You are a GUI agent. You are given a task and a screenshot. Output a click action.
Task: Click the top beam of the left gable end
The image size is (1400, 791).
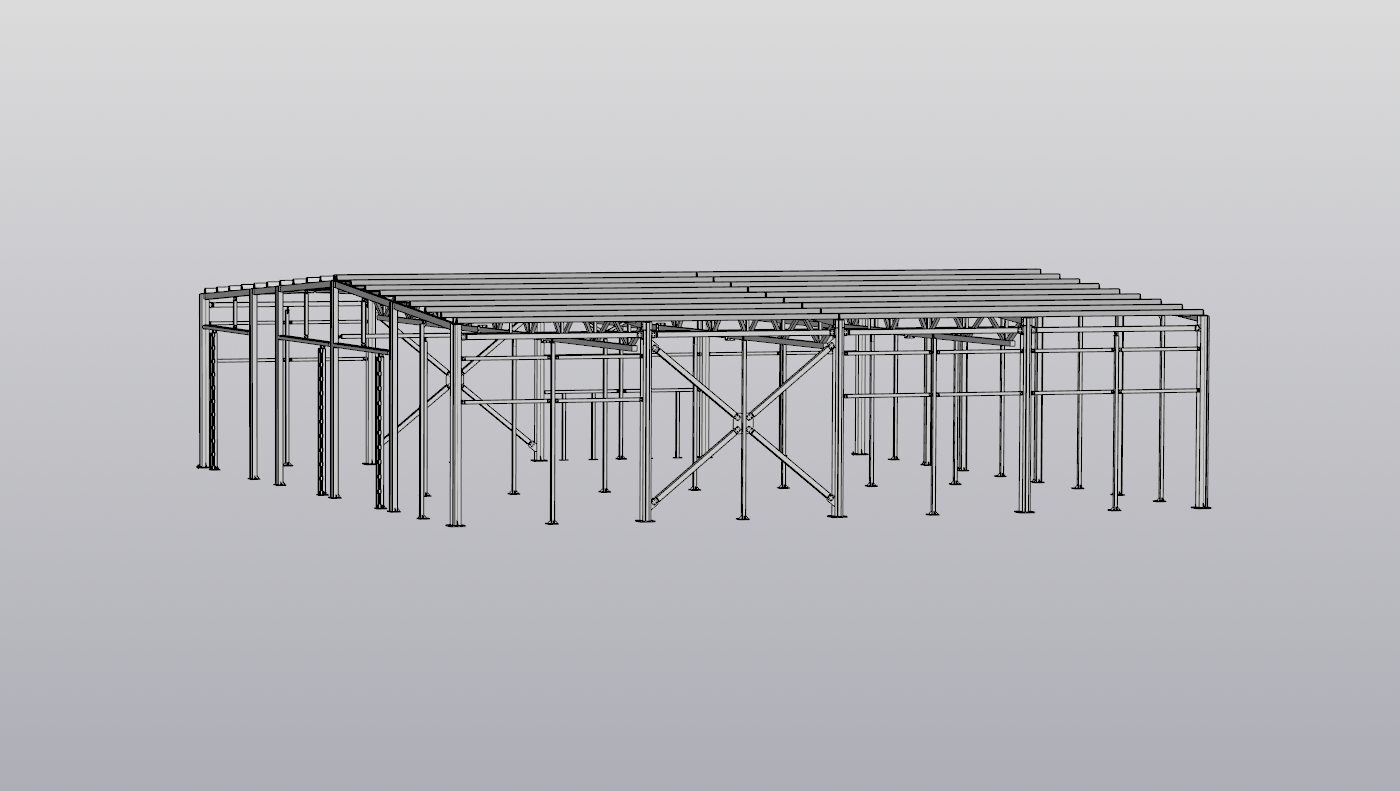pyautogui.click(x=268, y=290)
